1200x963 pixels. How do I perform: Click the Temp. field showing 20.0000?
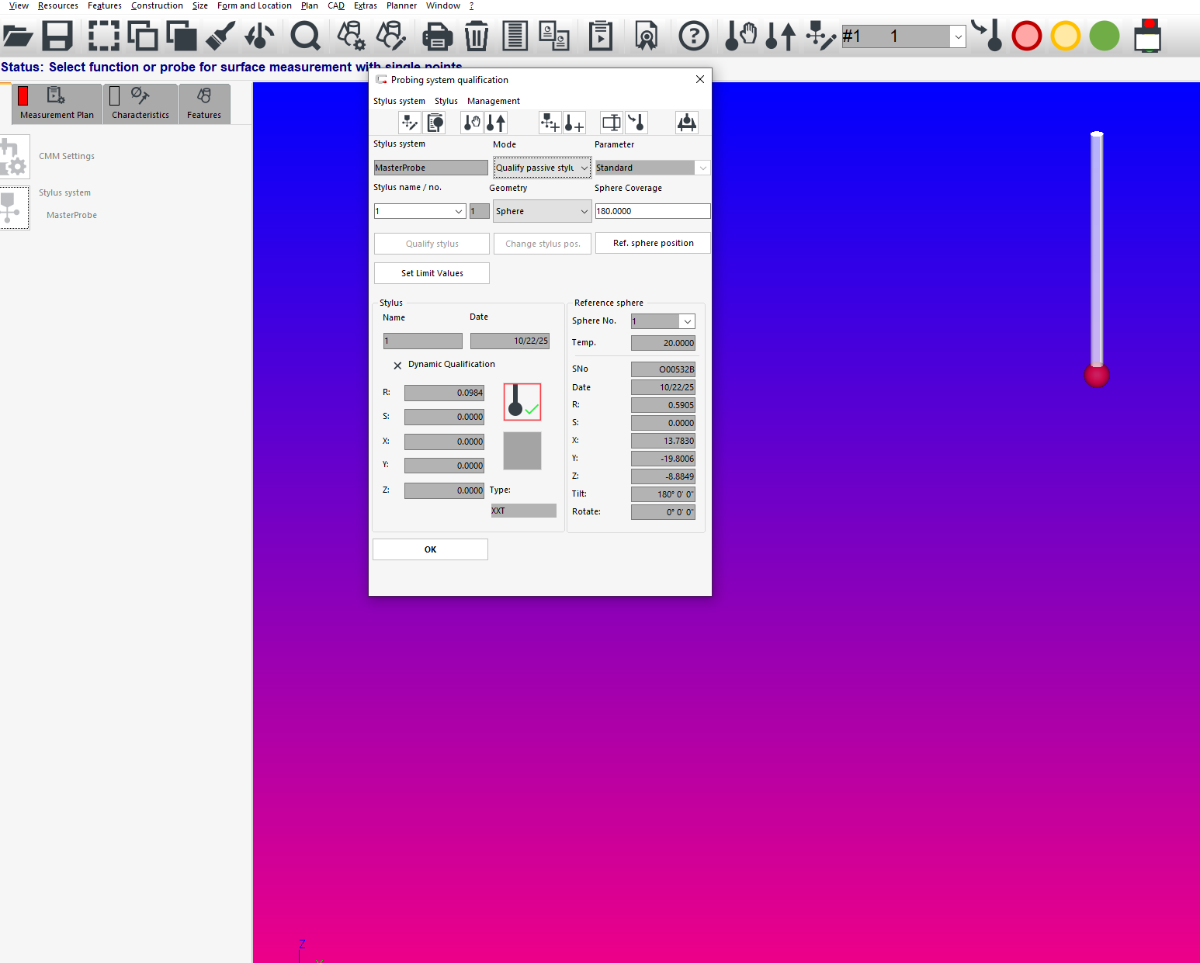[x=663, y=343]
